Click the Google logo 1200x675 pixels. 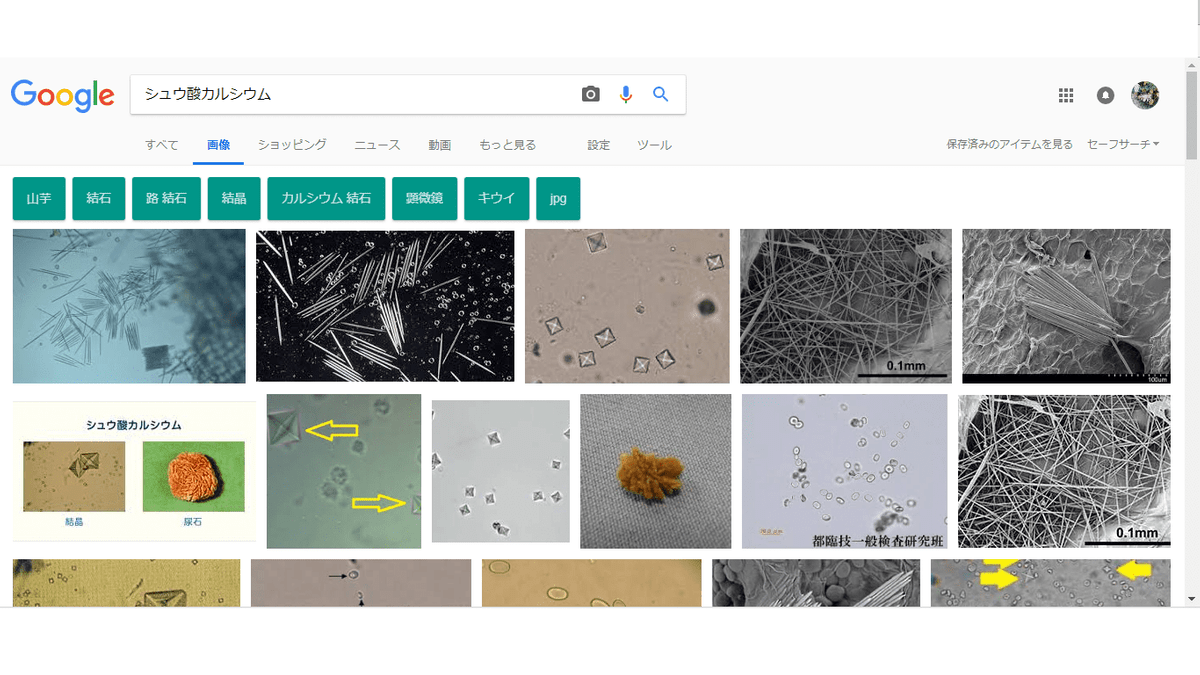click(x=62, y=95)
